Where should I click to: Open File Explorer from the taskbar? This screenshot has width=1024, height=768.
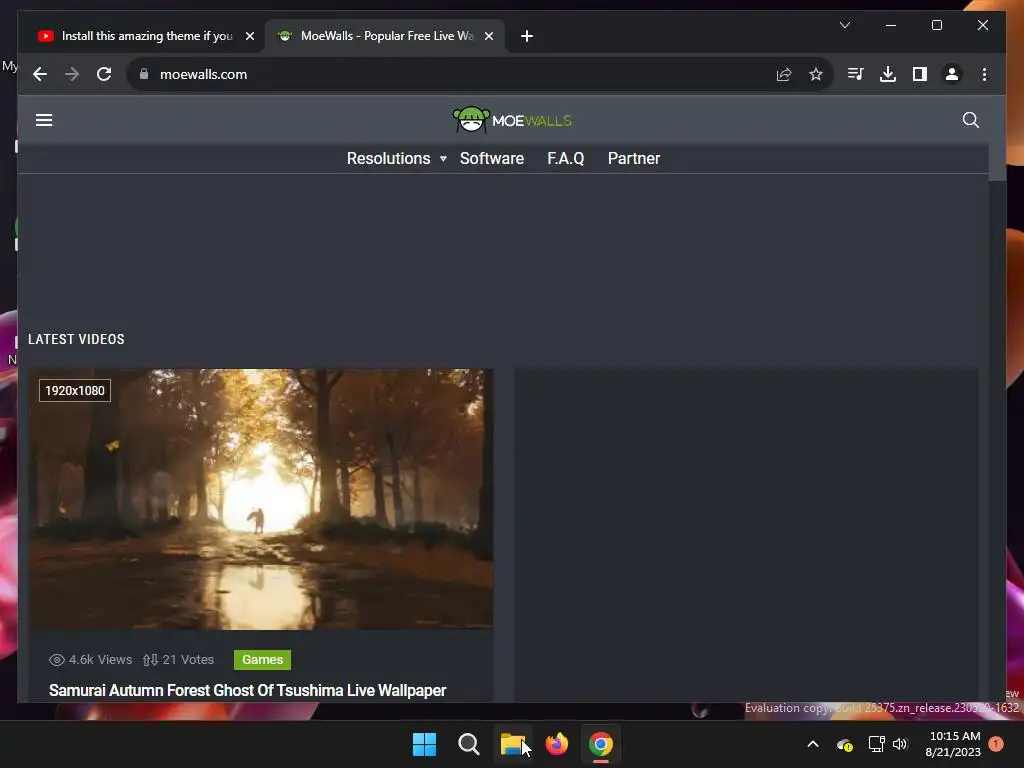513,744
